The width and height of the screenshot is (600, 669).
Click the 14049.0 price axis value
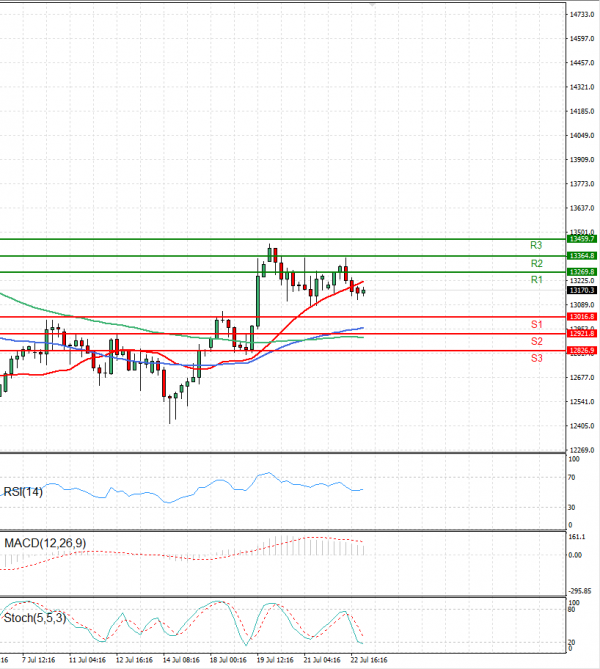point(582,136)
